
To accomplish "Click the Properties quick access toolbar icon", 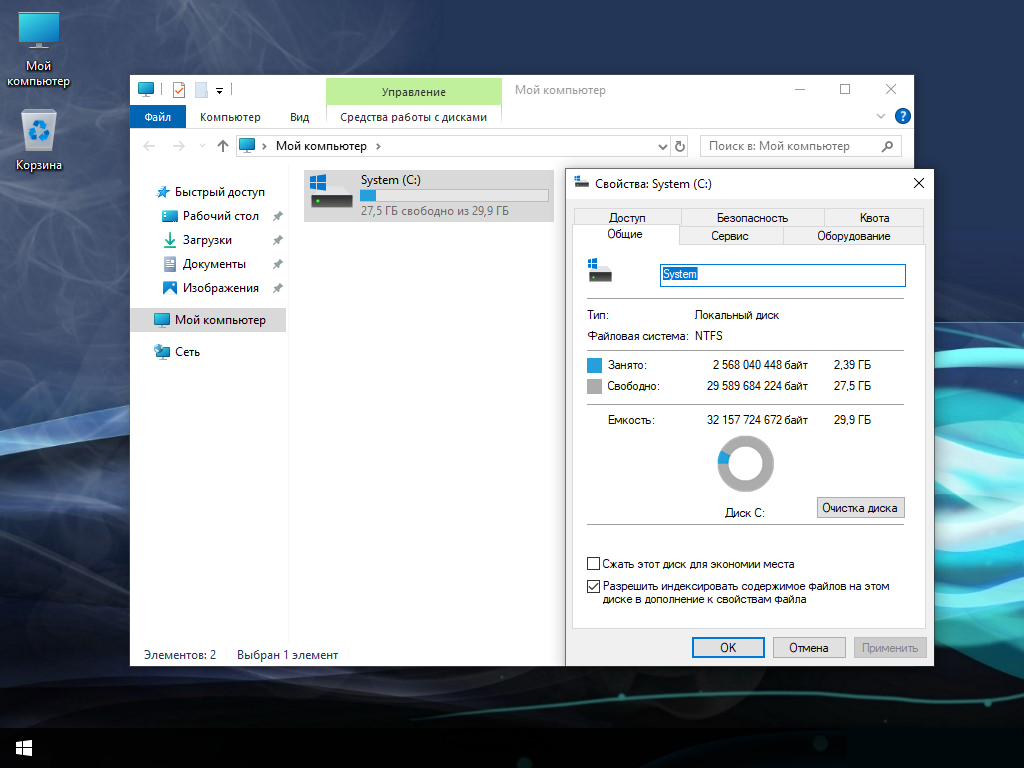I will point(179,89).
